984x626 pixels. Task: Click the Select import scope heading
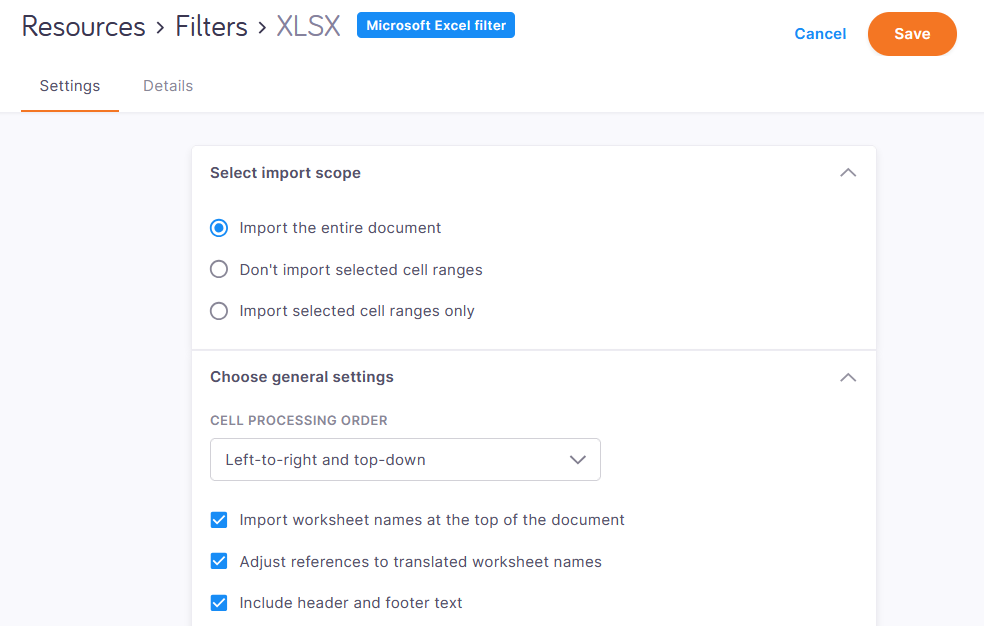tap(286, 173)
